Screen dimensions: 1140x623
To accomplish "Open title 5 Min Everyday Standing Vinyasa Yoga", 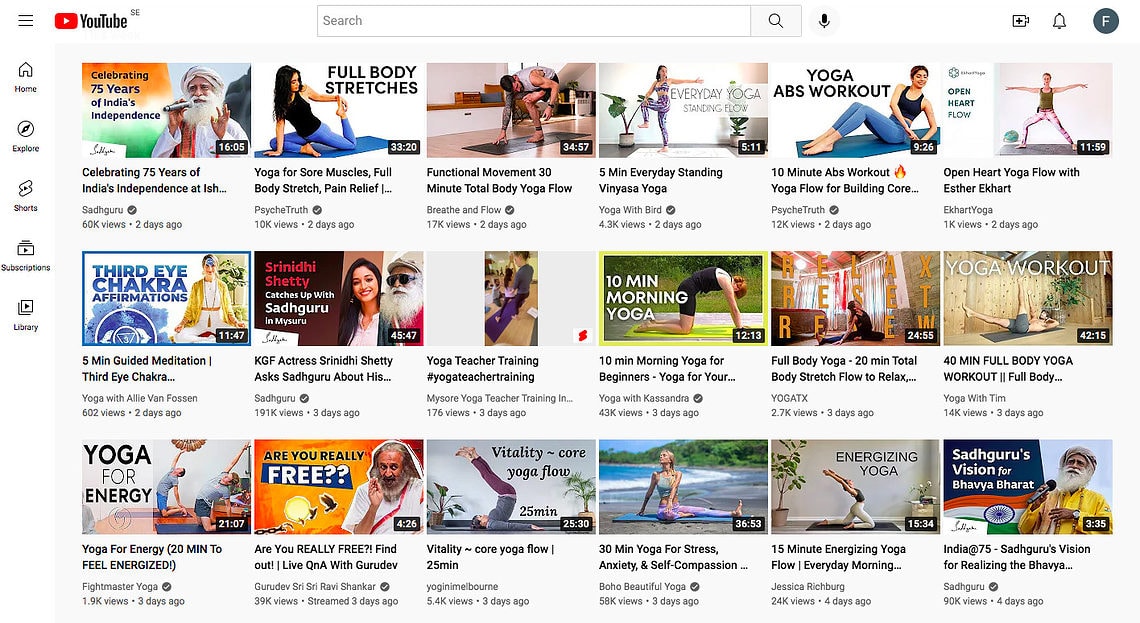I will tap(661, 180).
